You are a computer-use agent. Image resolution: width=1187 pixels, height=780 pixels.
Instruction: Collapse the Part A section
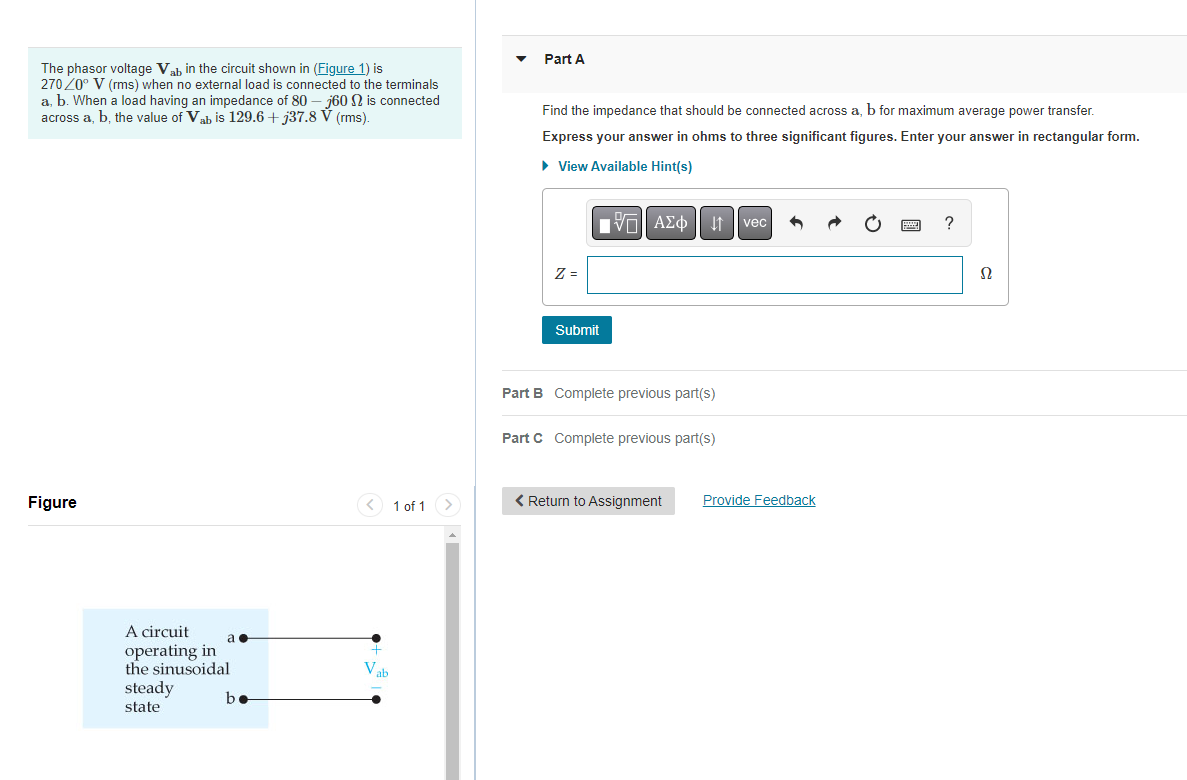[x=520, y=58]
